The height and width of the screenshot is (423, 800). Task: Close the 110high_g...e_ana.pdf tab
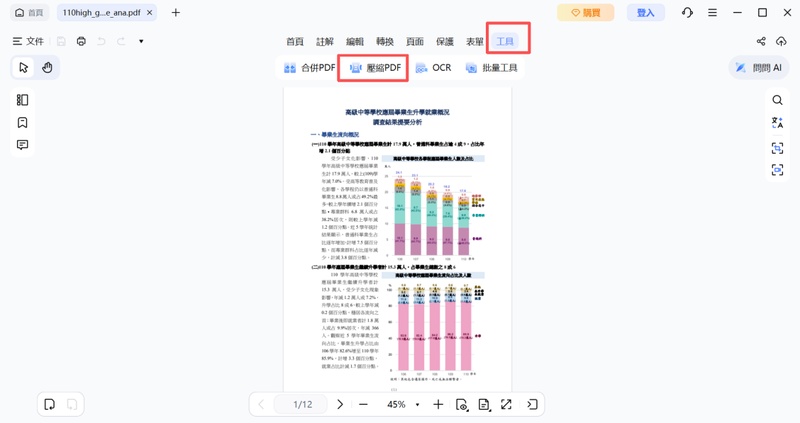(x=149, y=13)
